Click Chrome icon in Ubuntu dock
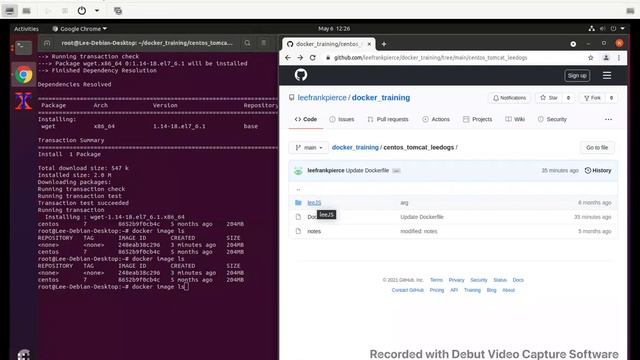The width and height of the screenshot is (640, 360). (24, 75)
